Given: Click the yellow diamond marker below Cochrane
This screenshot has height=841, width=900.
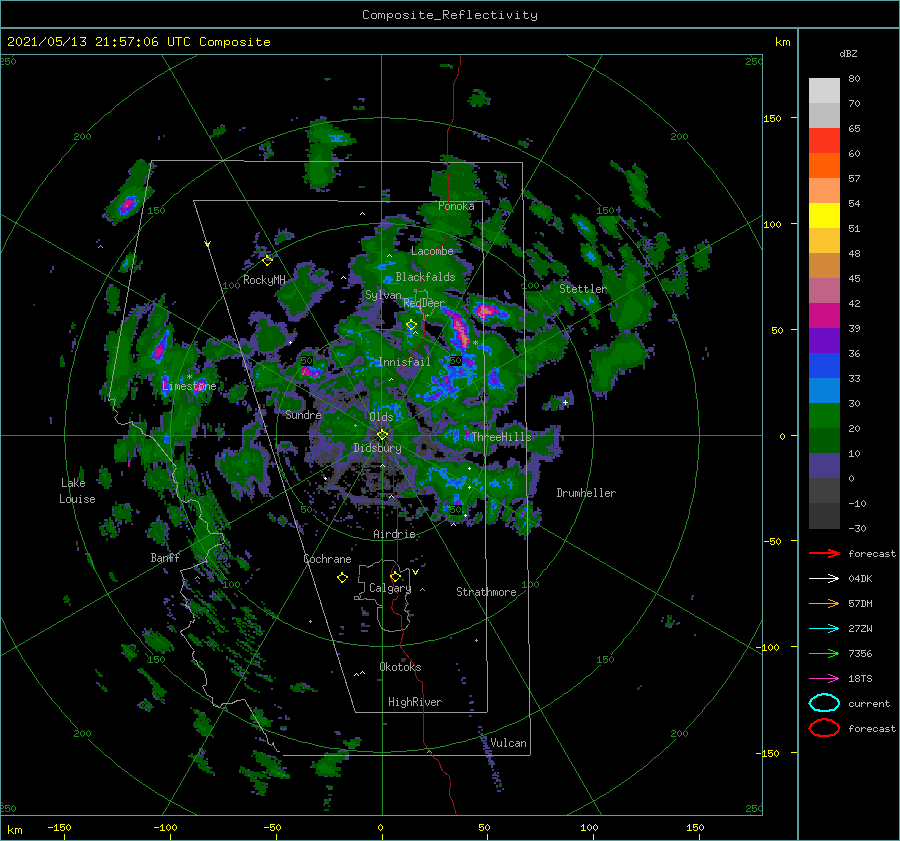Looking at the screenshot, I should [x=343, y=578].
